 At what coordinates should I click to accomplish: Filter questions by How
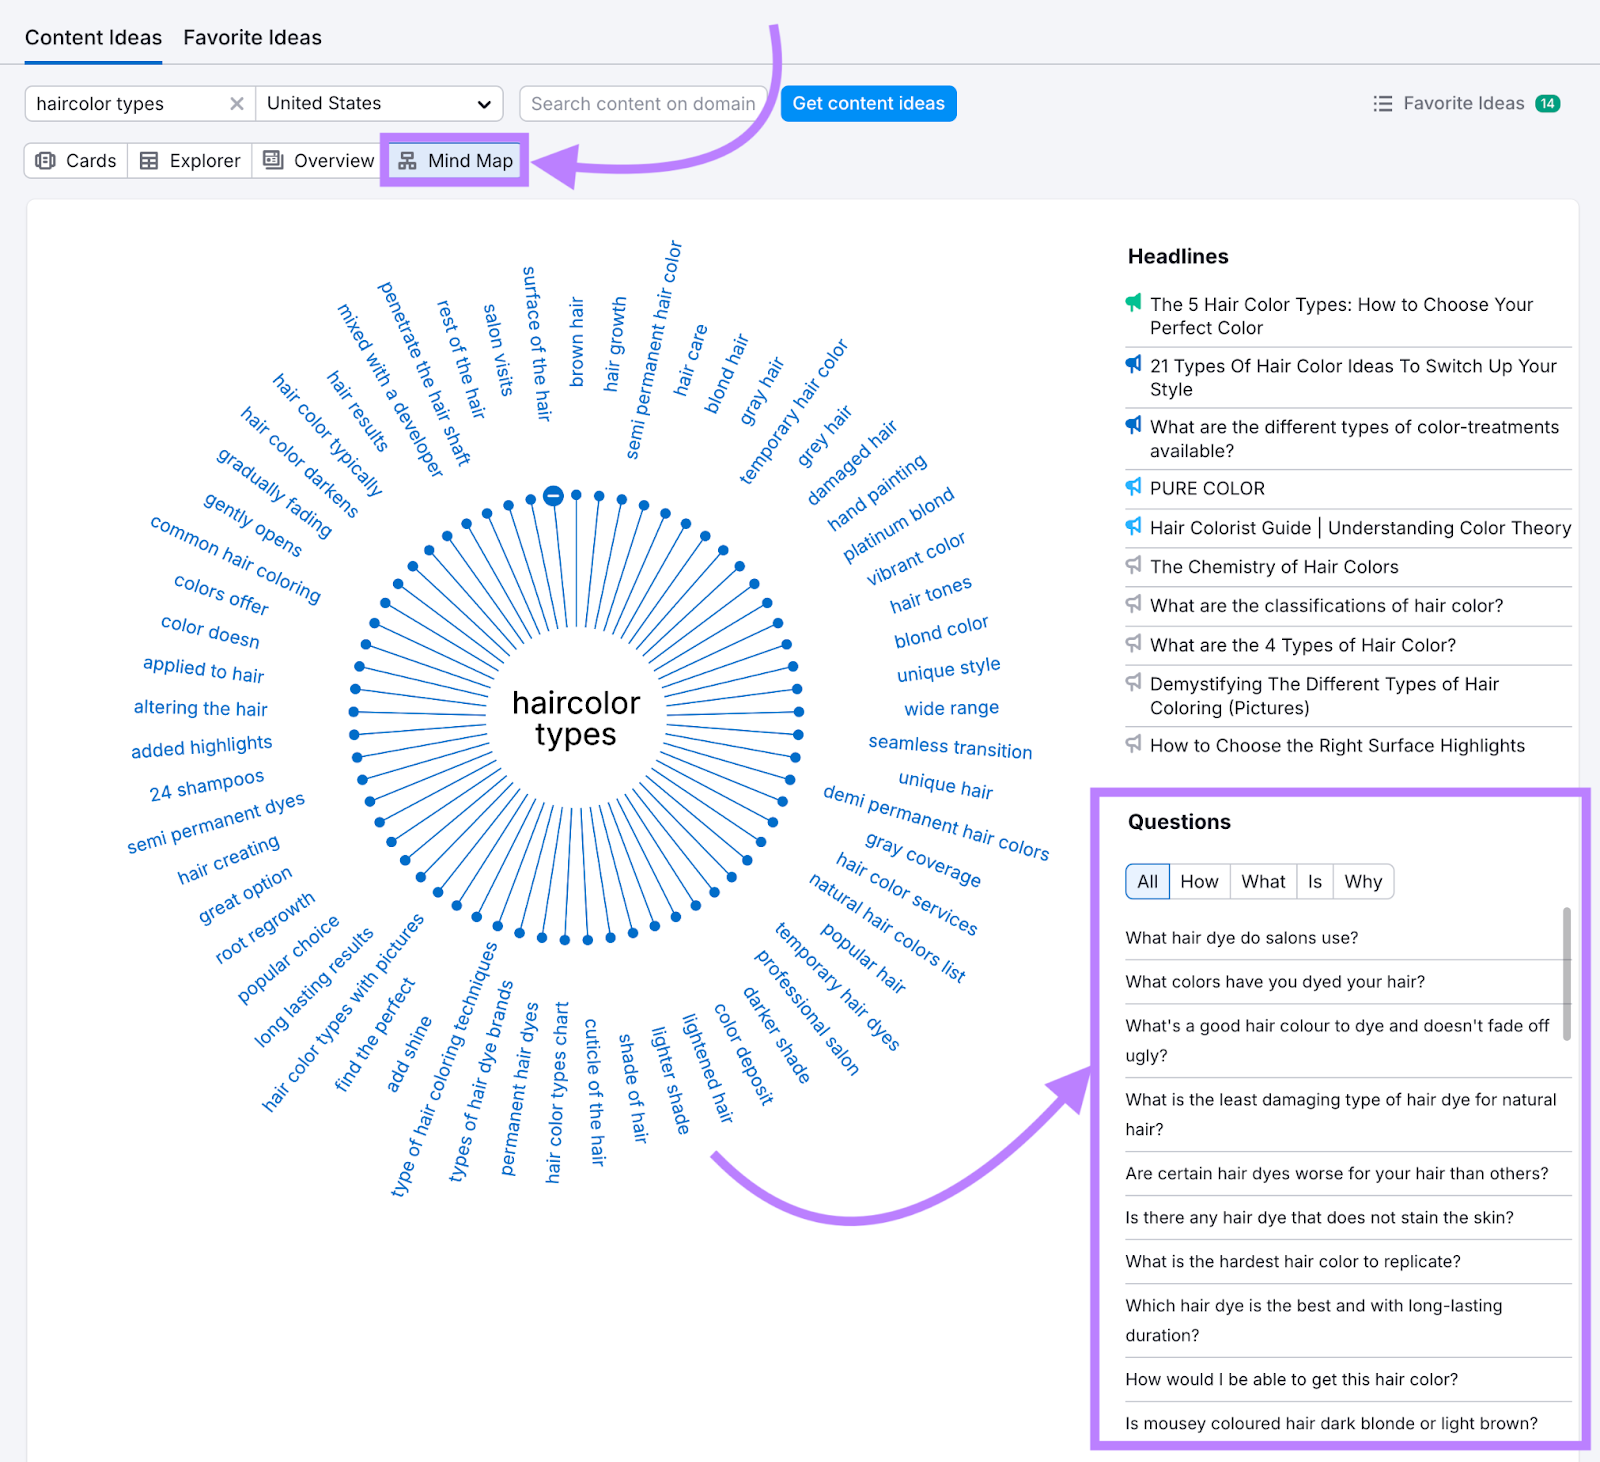point(1199,882)
